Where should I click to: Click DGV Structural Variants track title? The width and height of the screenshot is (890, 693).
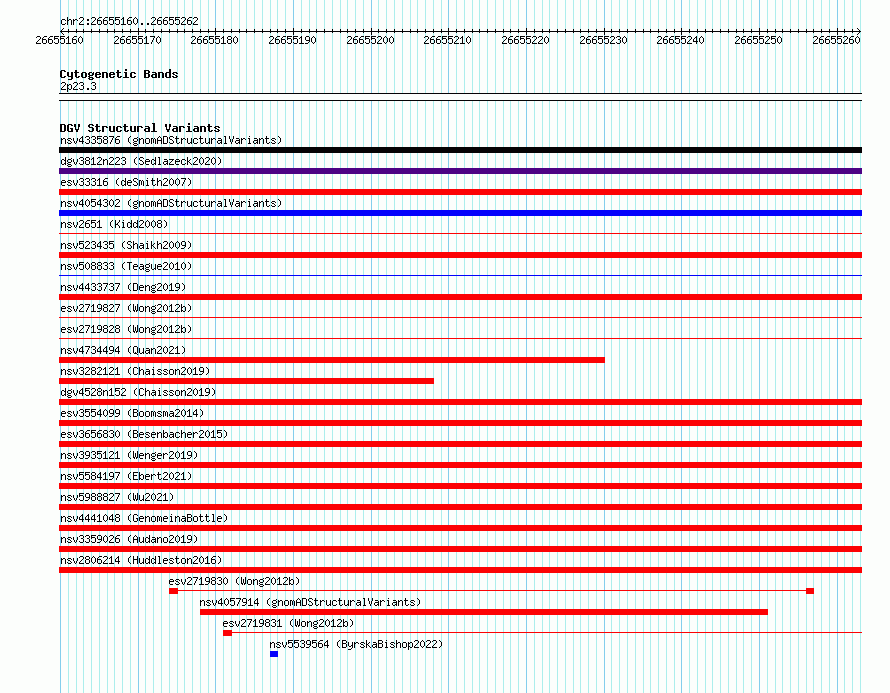pyautogui.click(x=140, y=128)
